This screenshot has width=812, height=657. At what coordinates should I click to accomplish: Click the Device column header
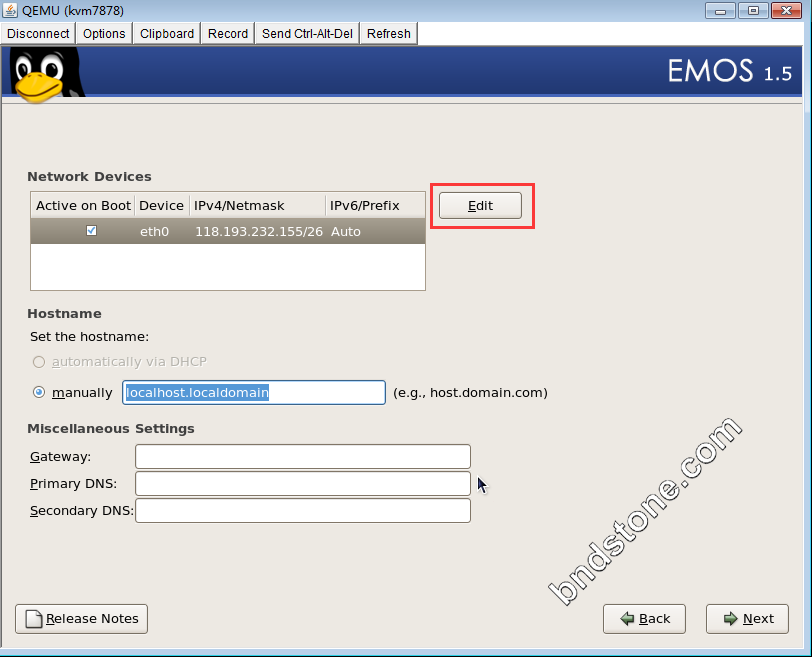162,206
